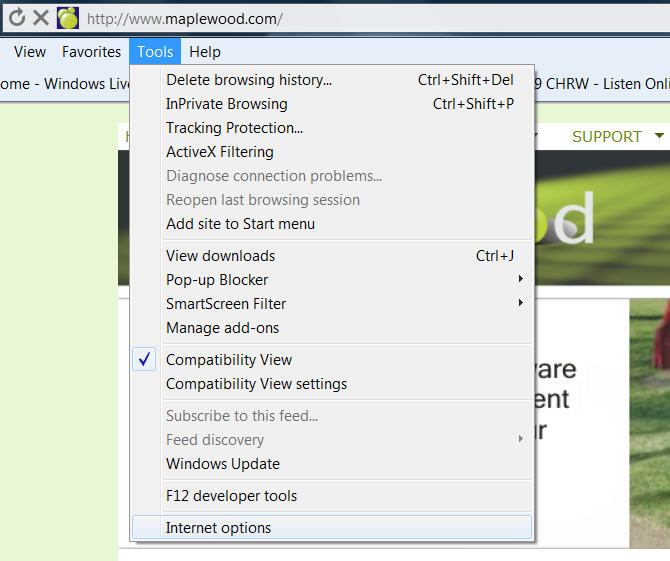Start InPrivate Browsing from the menu
This screenshot has height=561, width=670.
click(x=227, y=104)
